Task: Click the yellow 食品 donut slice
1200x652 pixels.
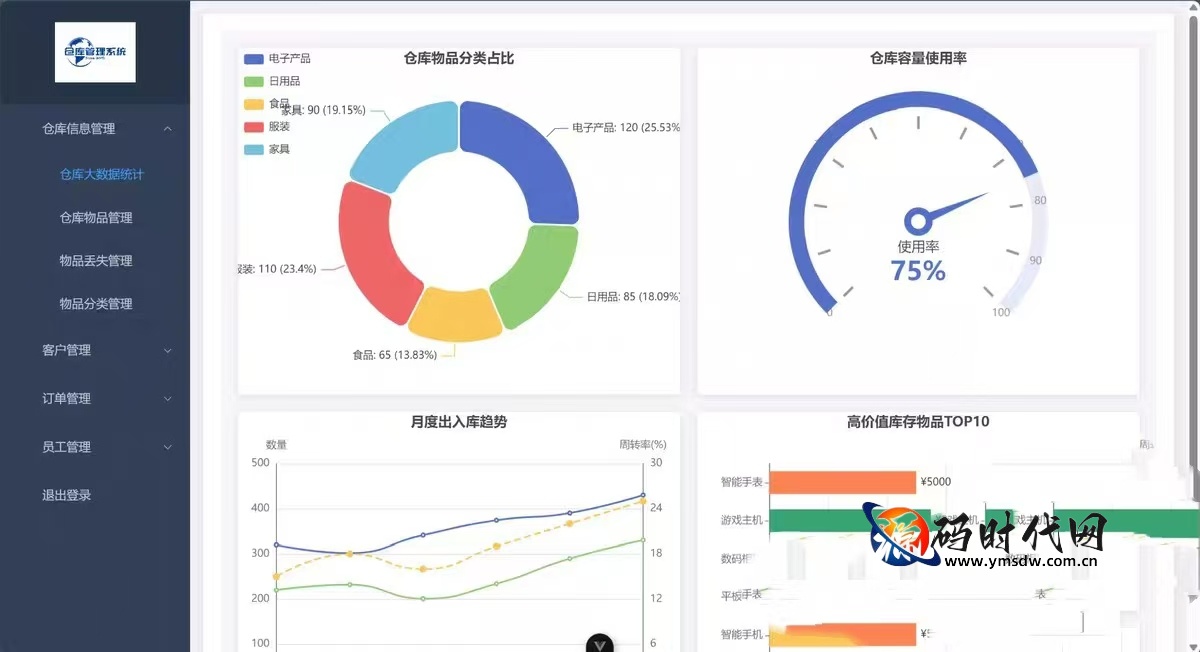Action: (455, 315)
